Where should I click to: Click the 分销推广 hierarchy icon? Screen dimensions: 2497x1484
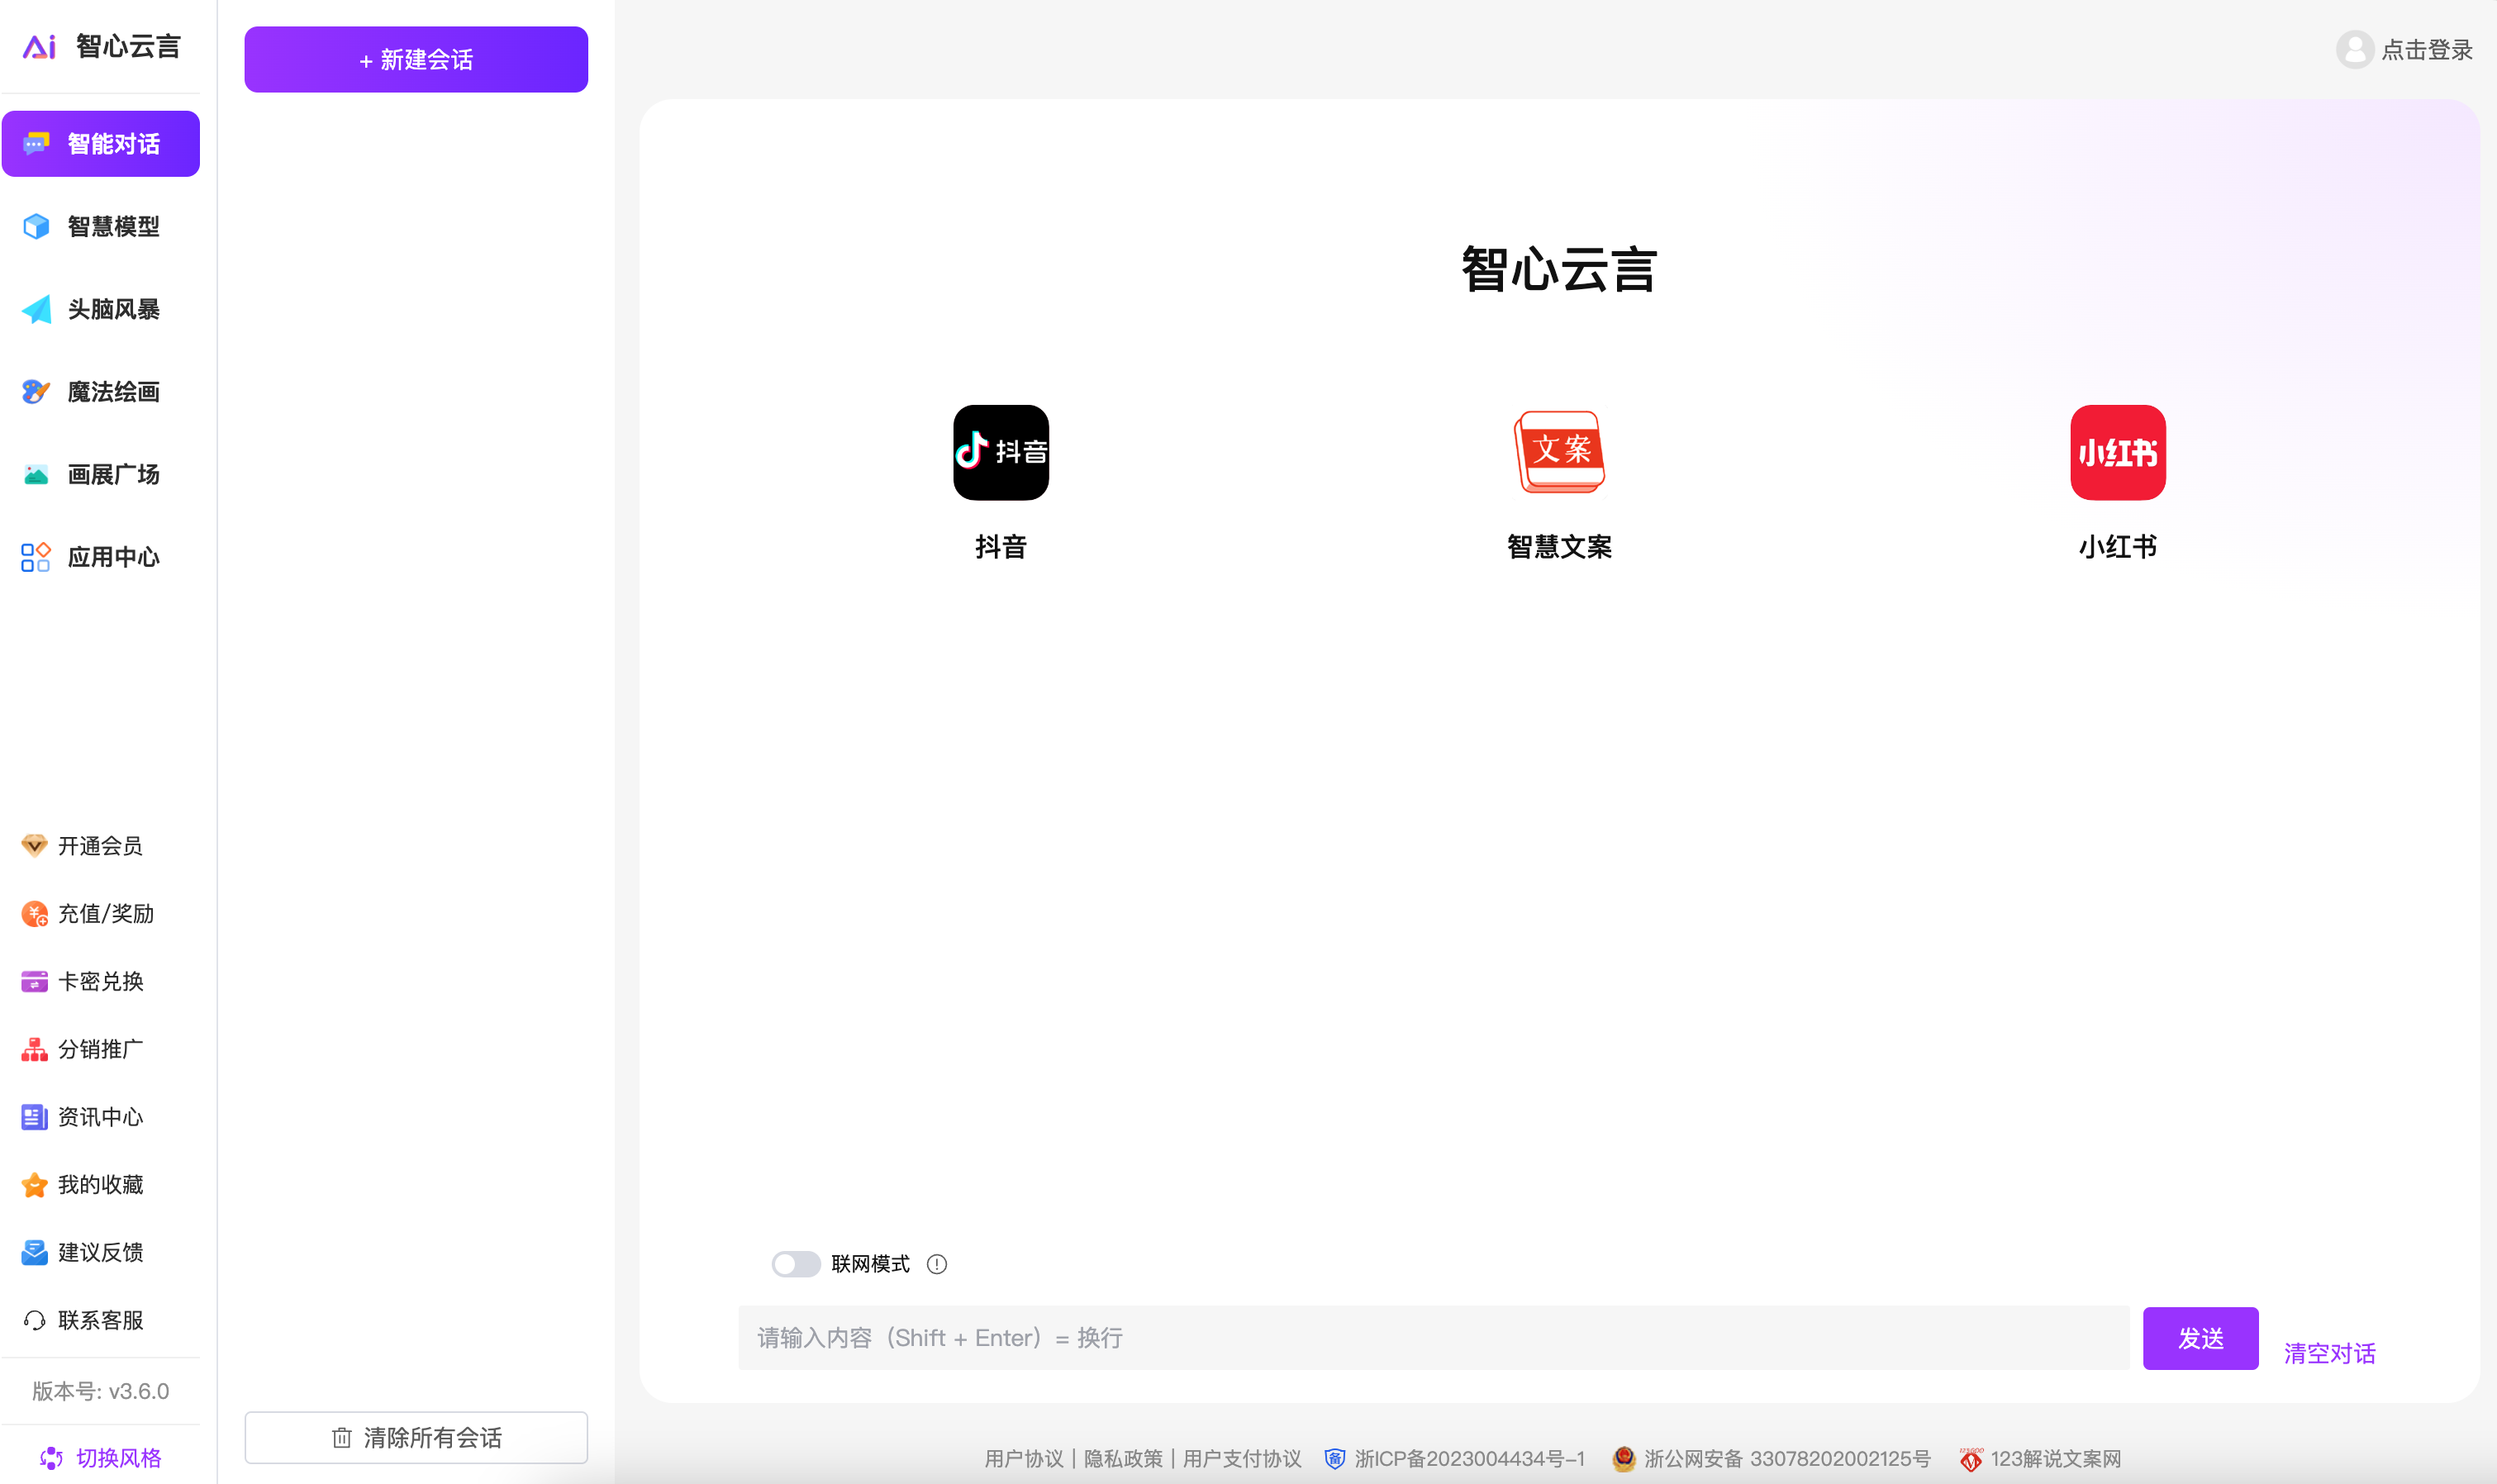34,1049
